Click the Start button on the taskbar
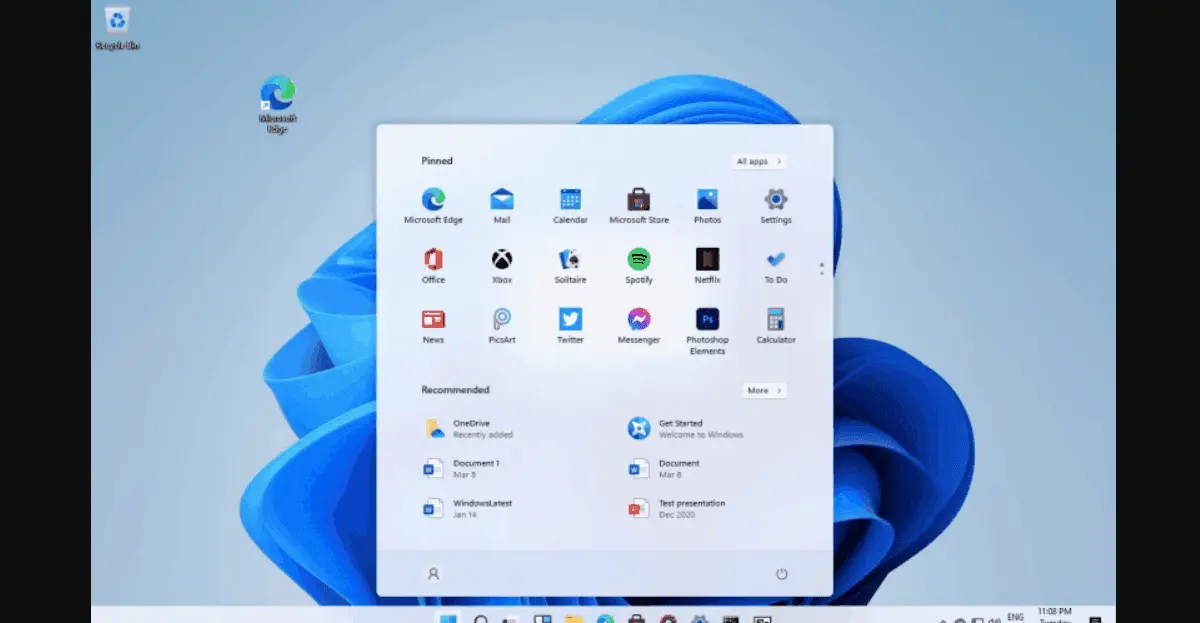The height and width of the screenshot is (623, 1200). (x=448, y=617)
